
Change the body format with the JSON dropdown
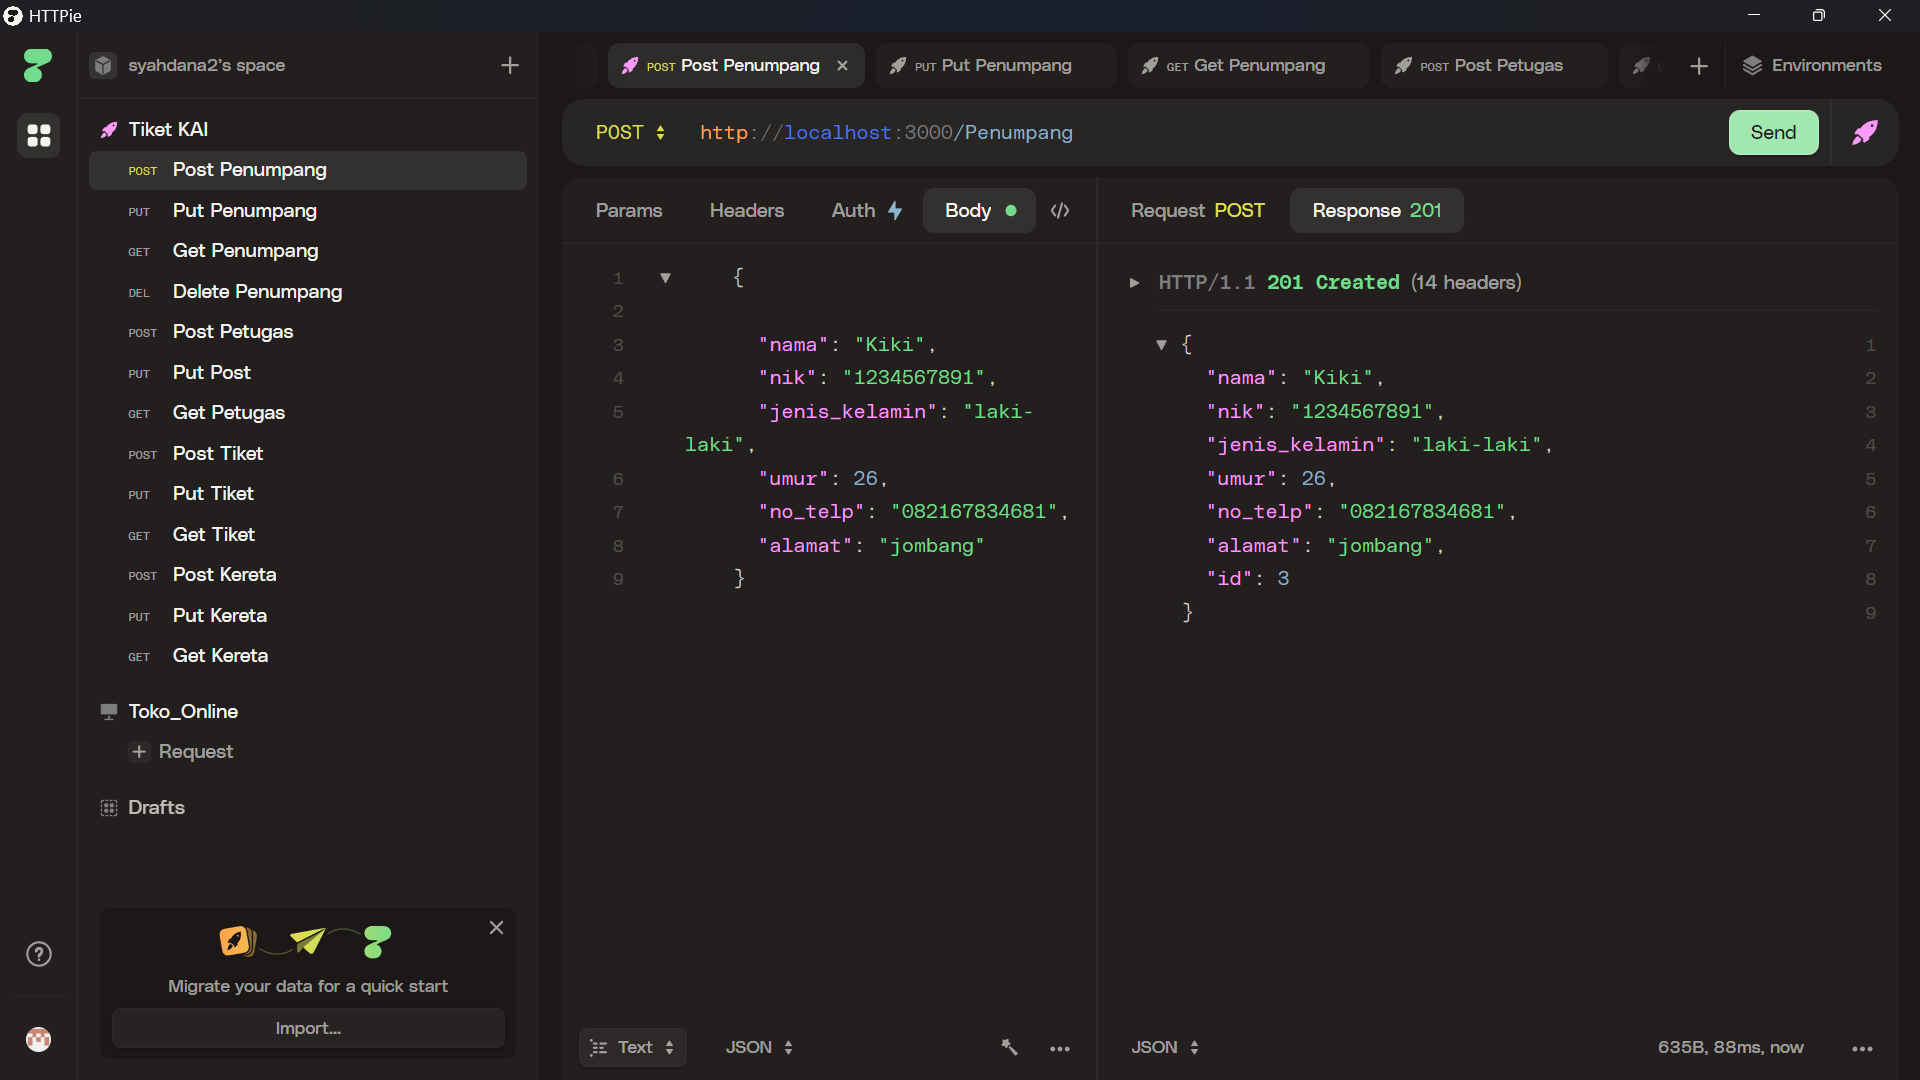[x=758, y=1047]
